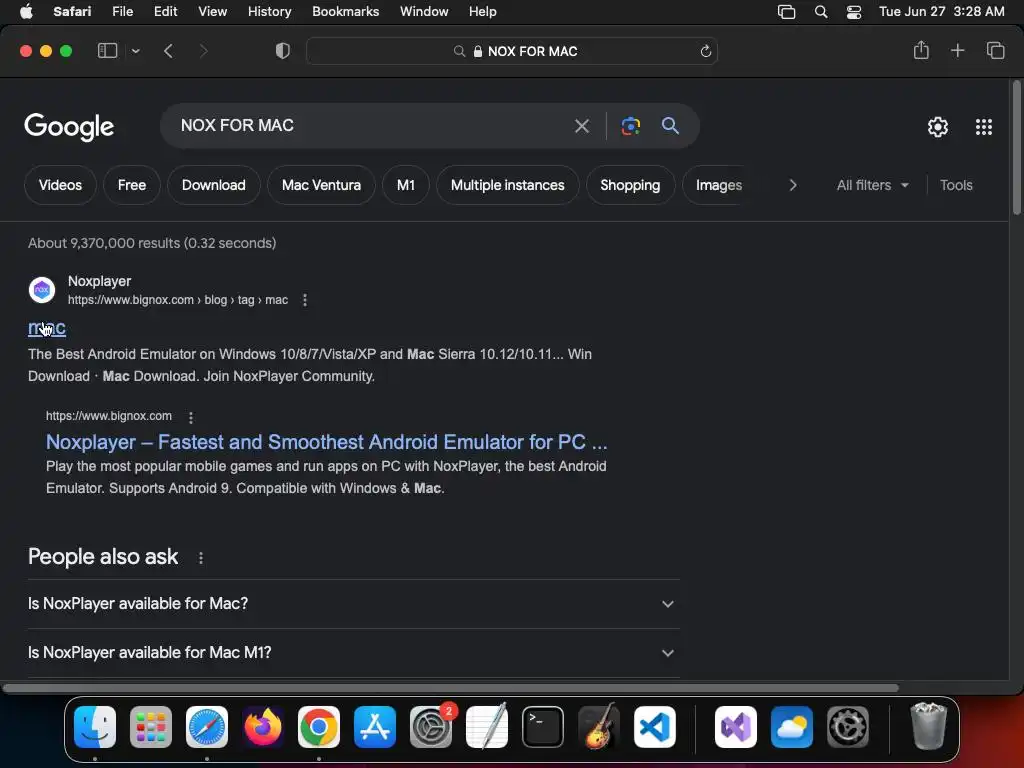Click the Safari address bar
1024x768 pixels.
[x=511, y=51]
